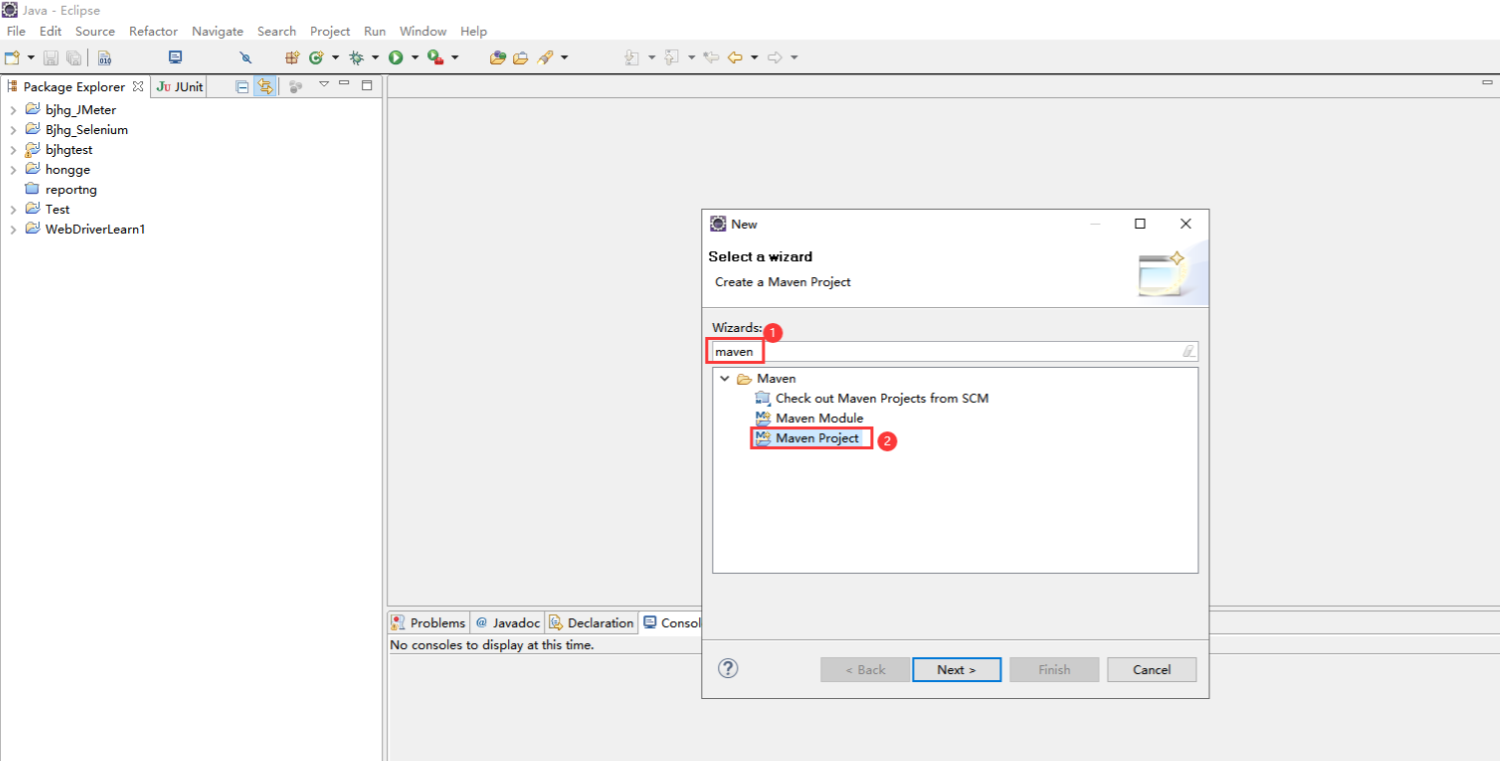Open the New toolbar dropdown arrow
This screenshot has width=1500, height=761.
pos(31,57)
